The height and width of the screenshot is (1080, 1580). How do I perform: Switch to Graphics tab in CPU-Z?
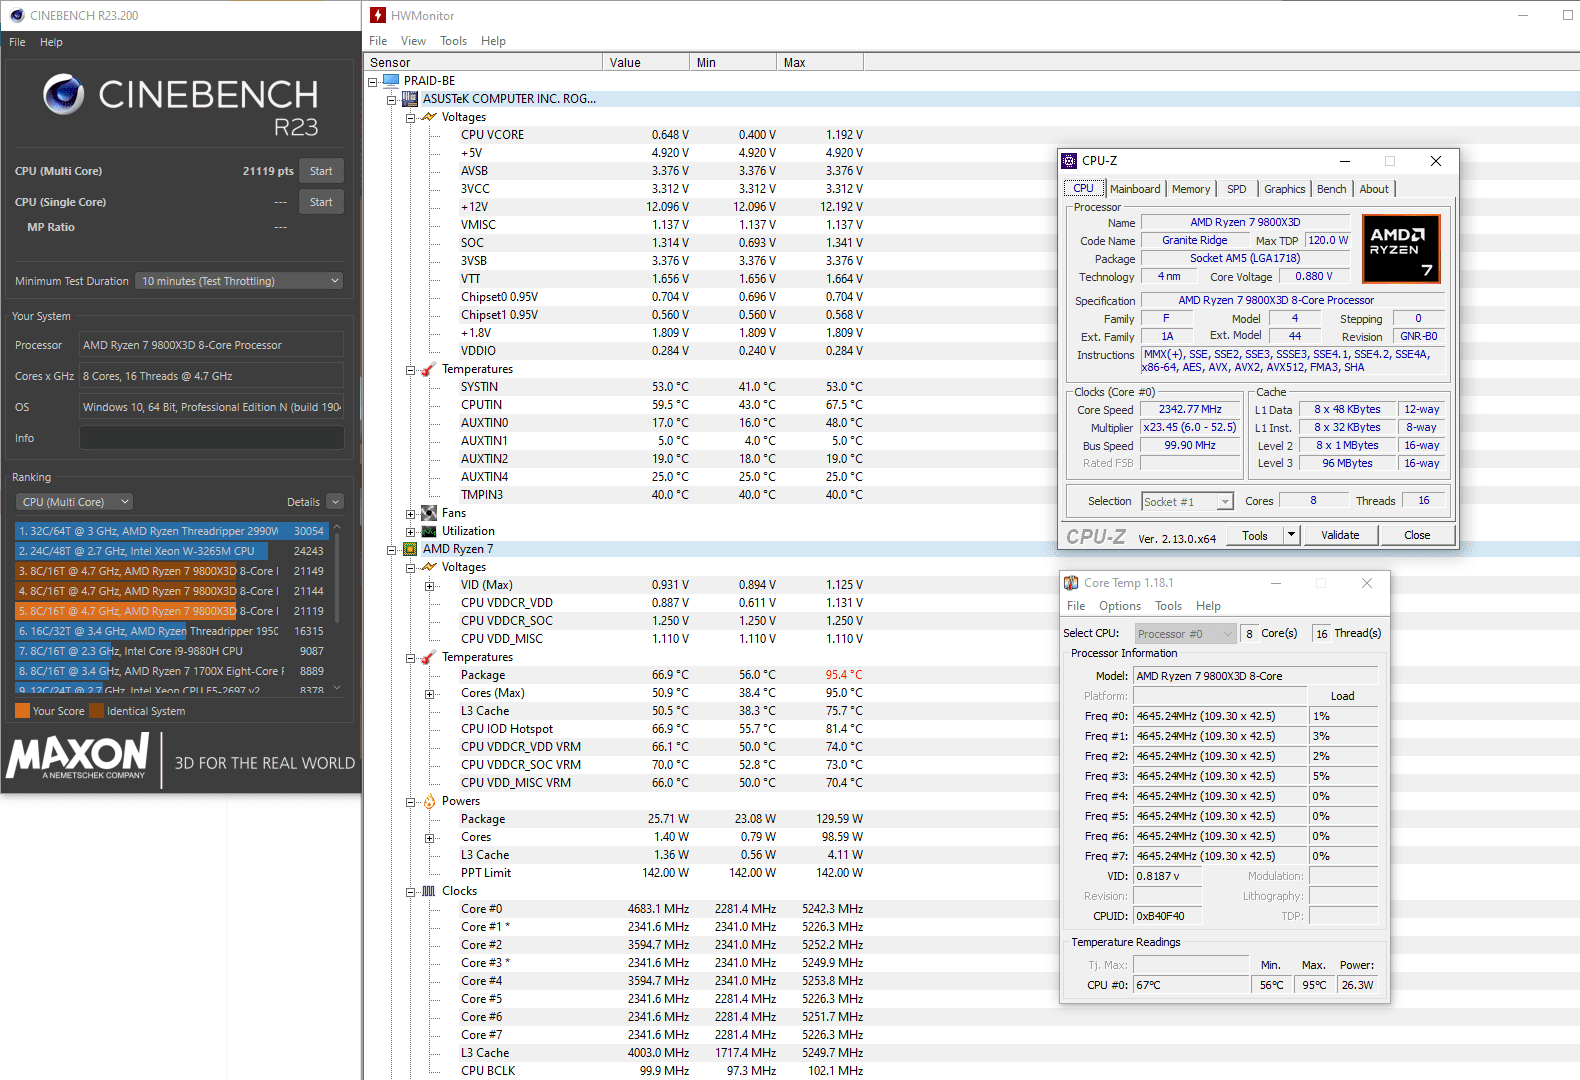click(1284, 189)
